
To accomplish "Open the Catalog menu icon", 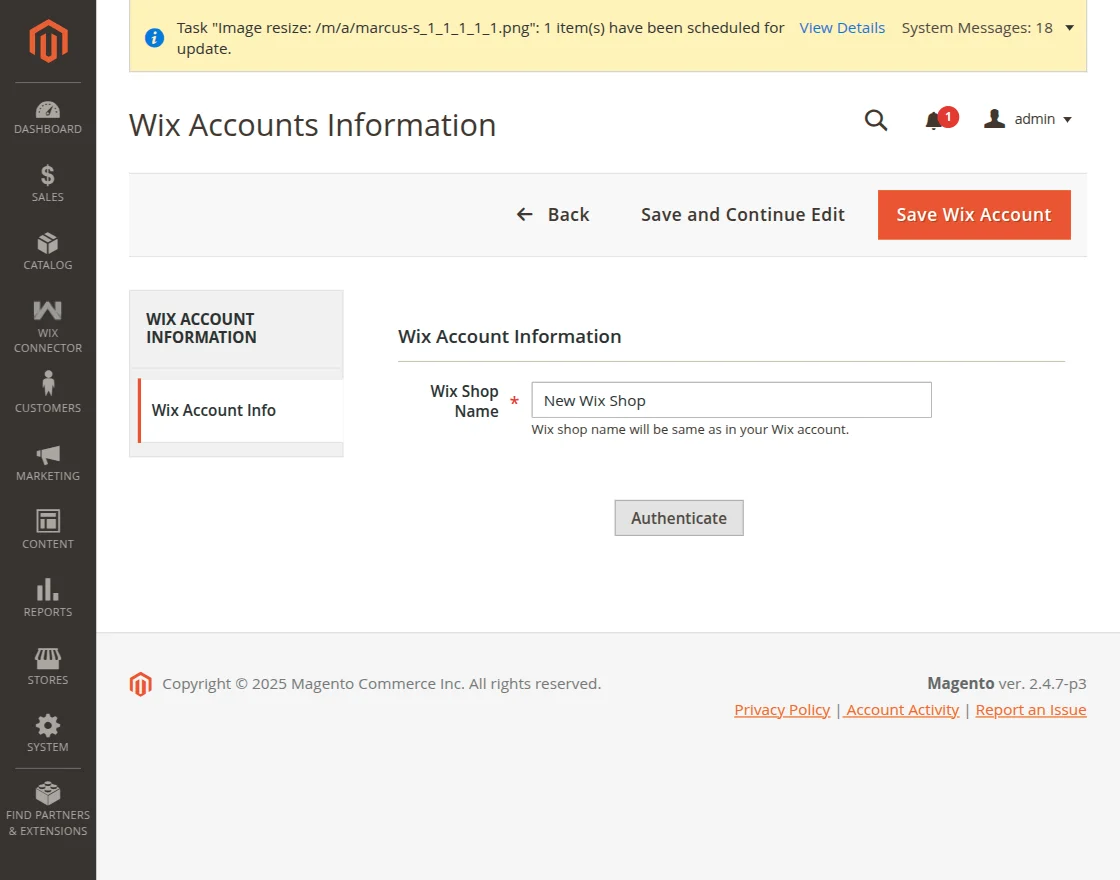I will tap(47, 248).
